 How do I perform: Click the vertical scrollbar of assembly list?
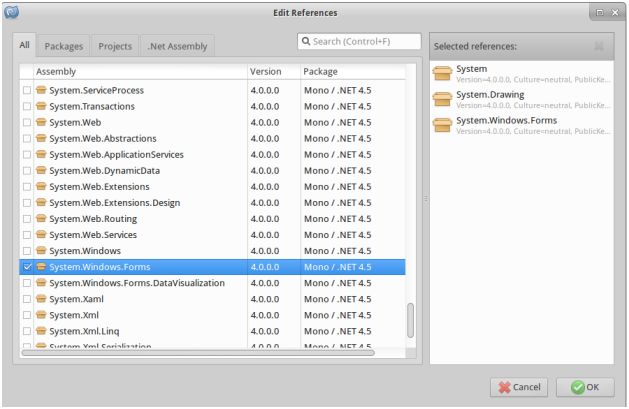pyautogui.click(x=410, y=320)
